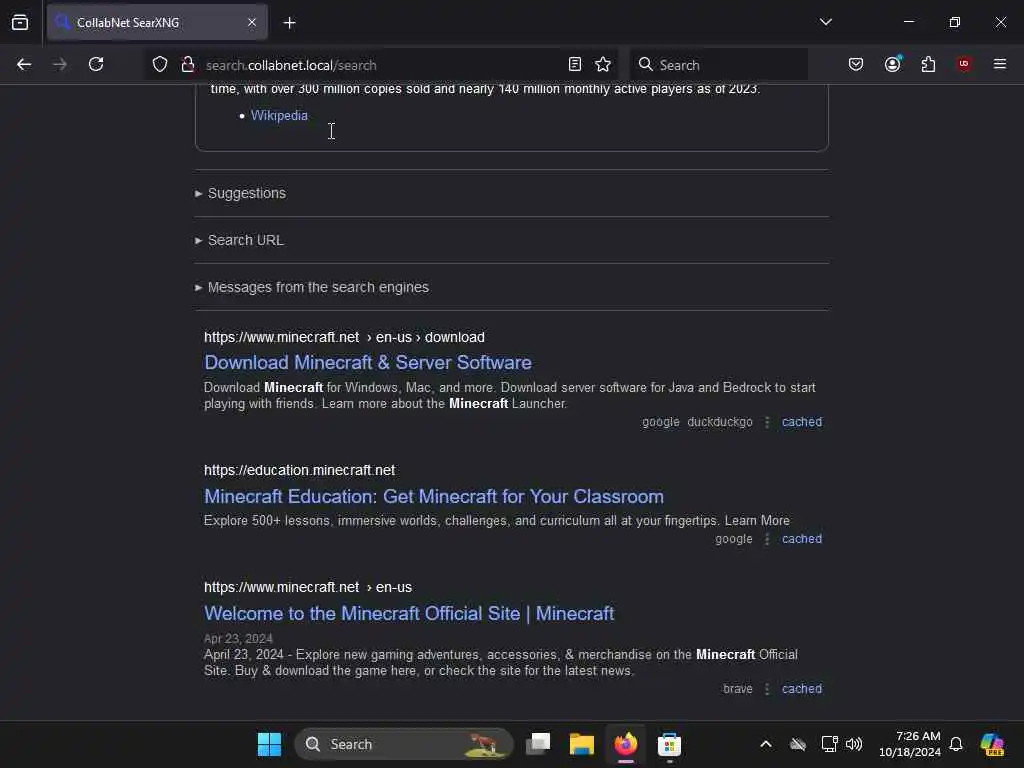Open the tracking protection shield icon
Image resolution: width=1024 pixels, height=768 pixels.
[x=160, y=64]
